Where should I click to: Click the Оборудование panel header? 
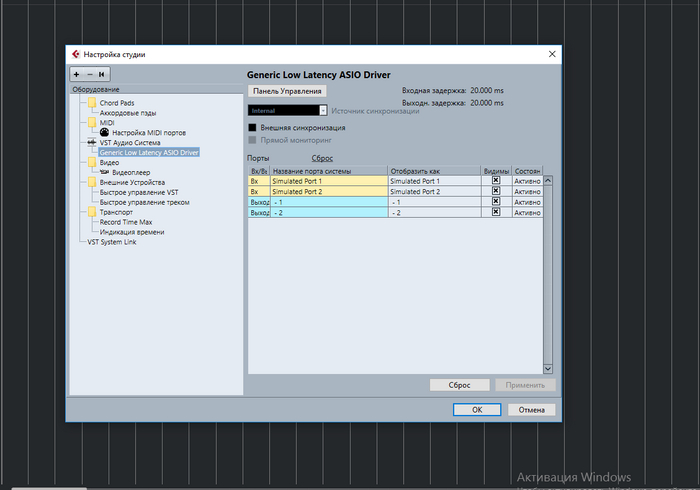tap(156, 89)
